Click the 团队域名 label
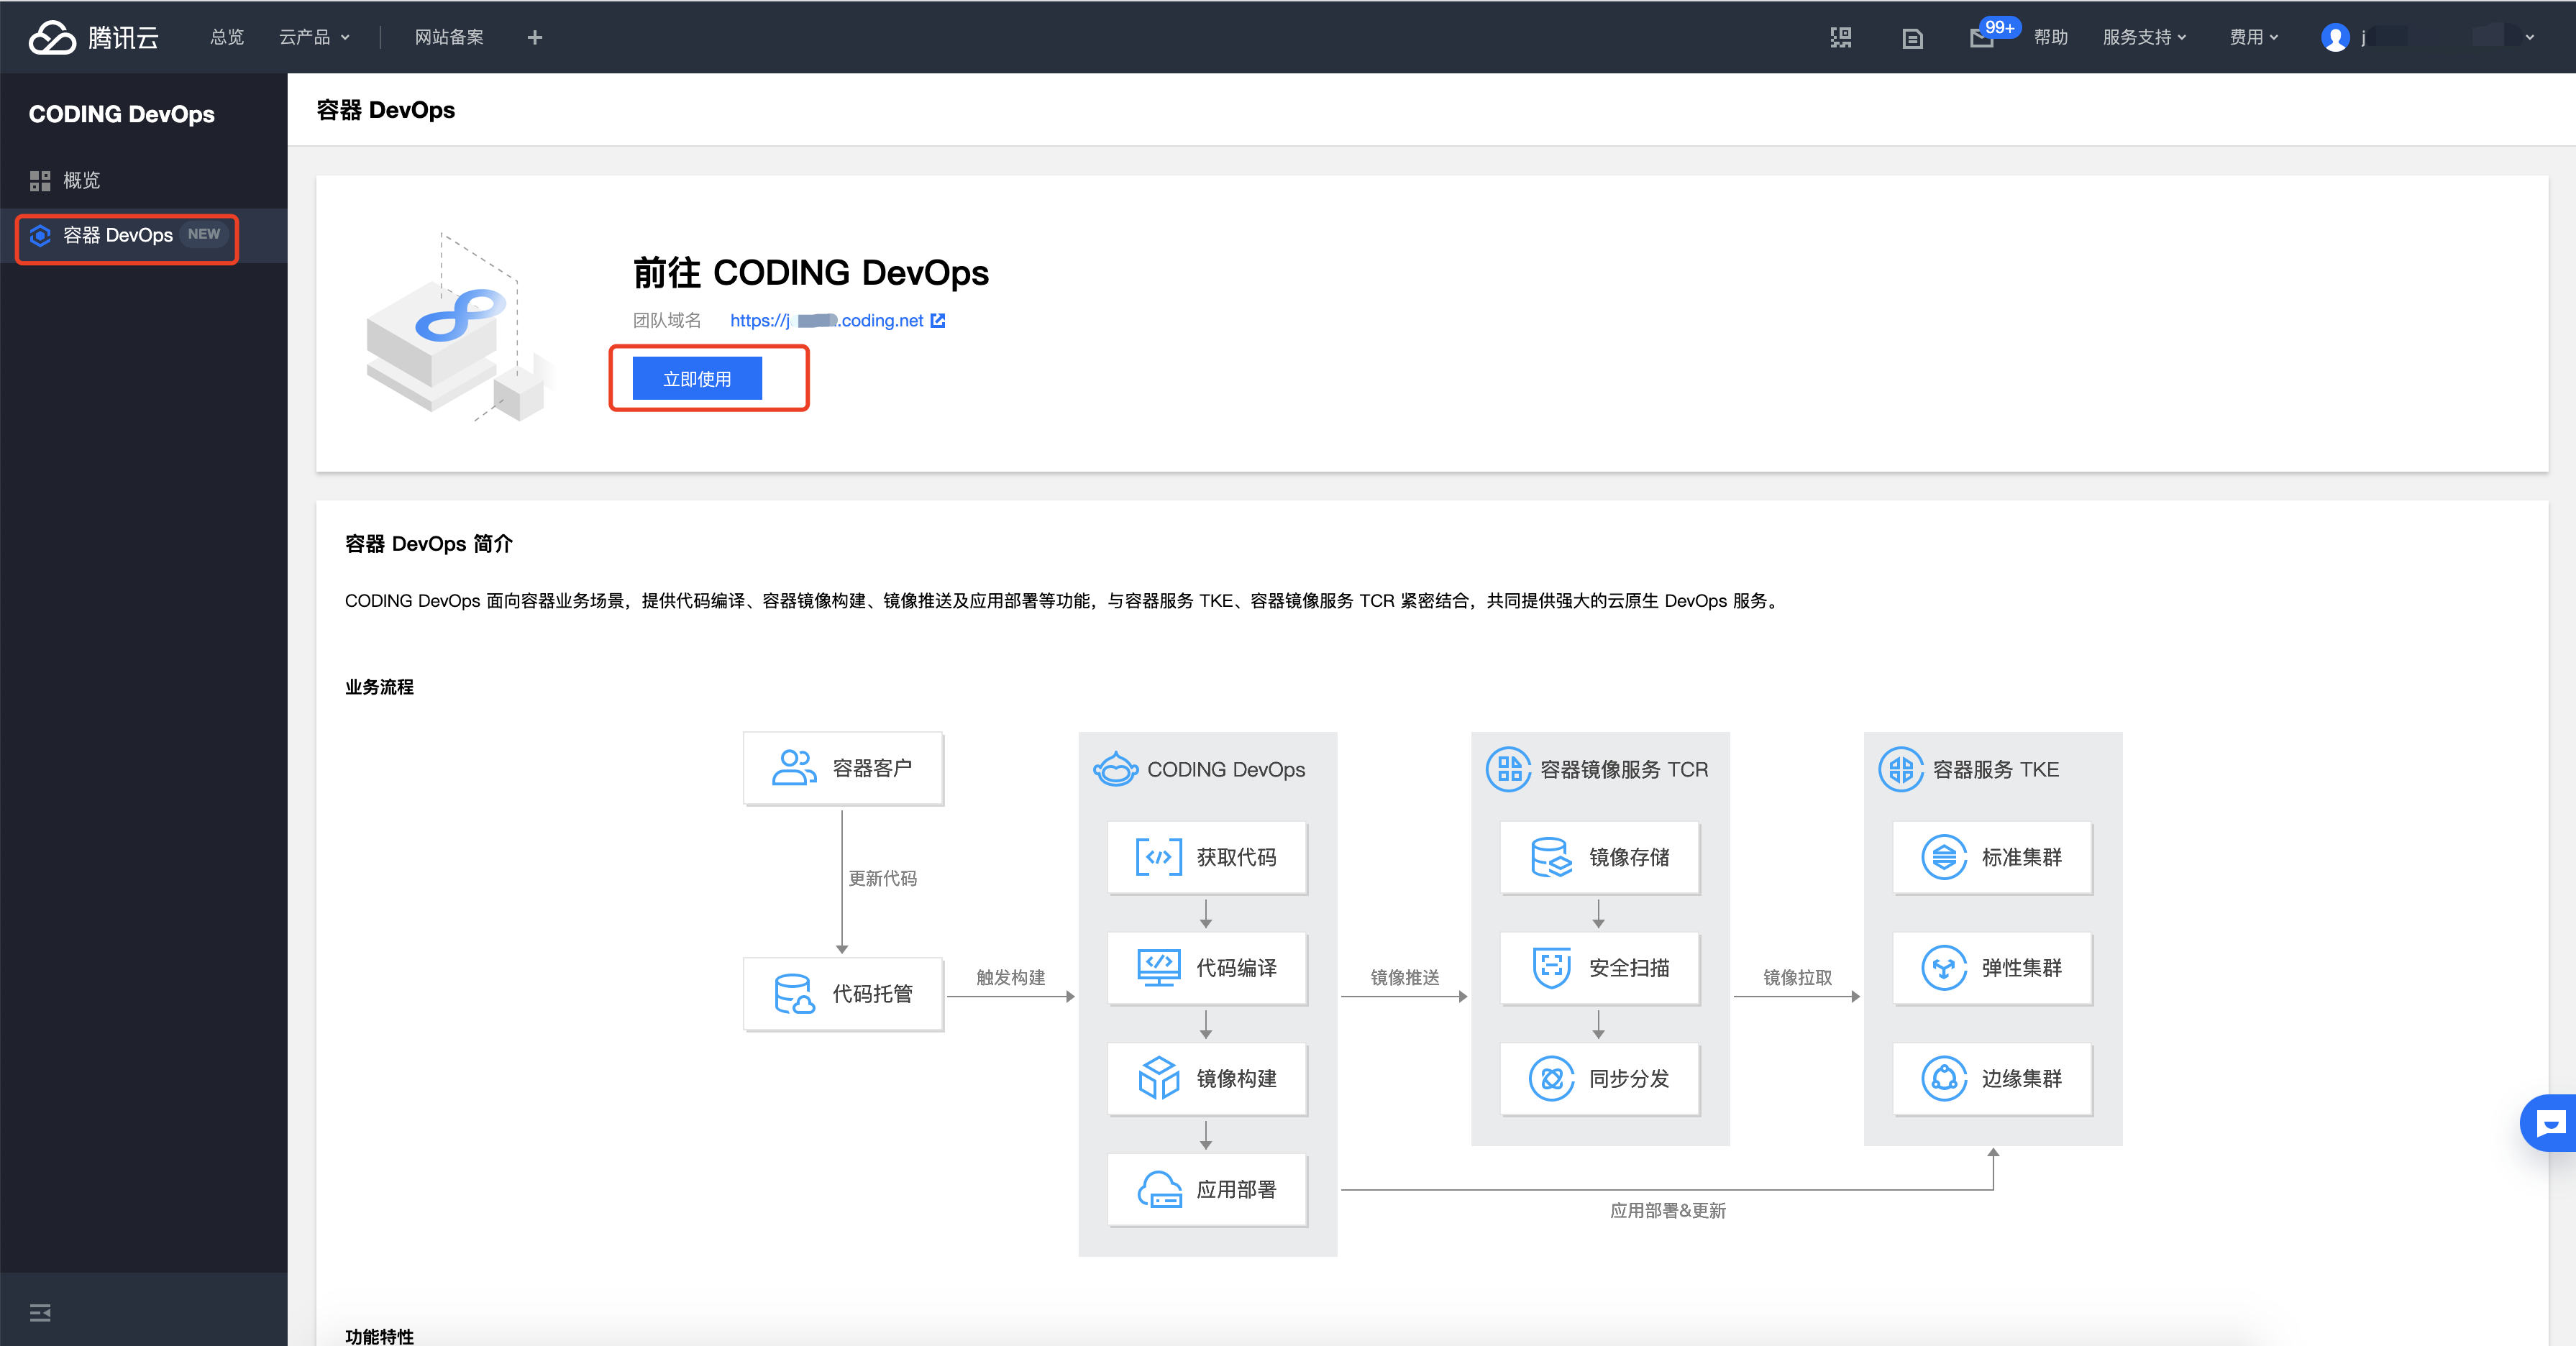The height and width of the screenshot is (1346, 2576). (x=667, y=320)
